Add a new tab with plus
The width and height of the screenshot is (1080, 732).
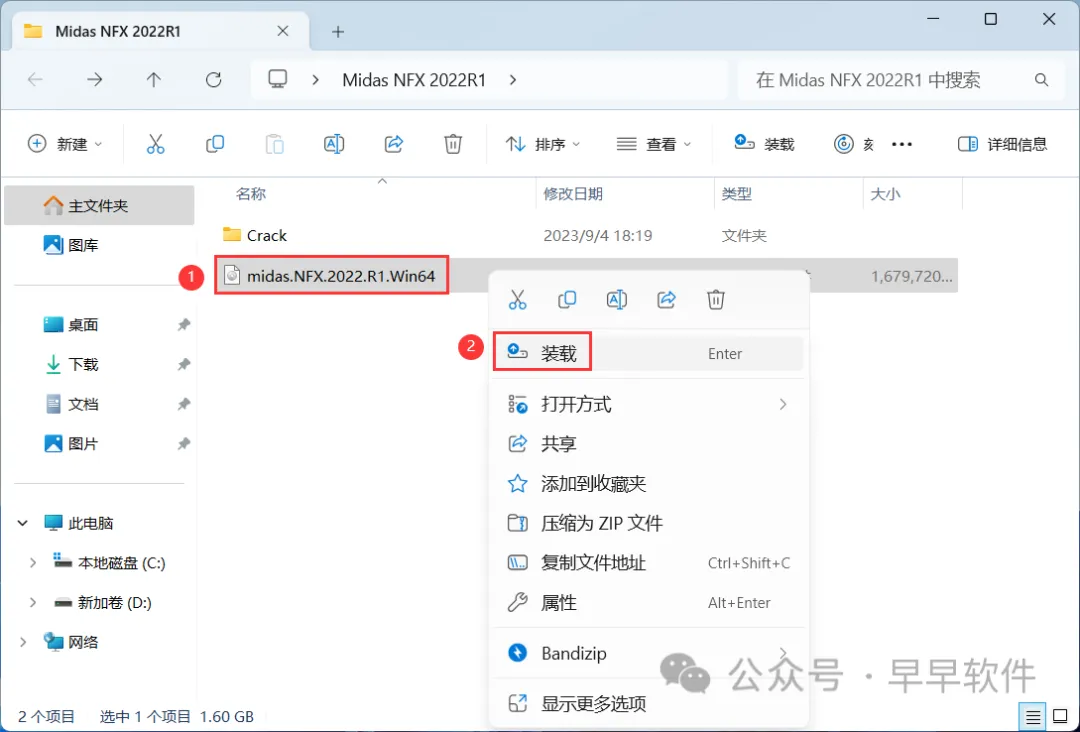[338, 32]
